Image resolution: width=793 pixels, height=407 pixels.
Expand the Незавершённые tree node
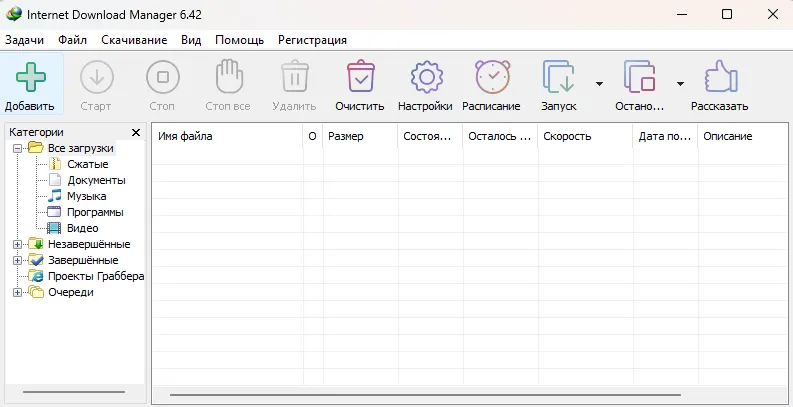[x=17, y=244]
